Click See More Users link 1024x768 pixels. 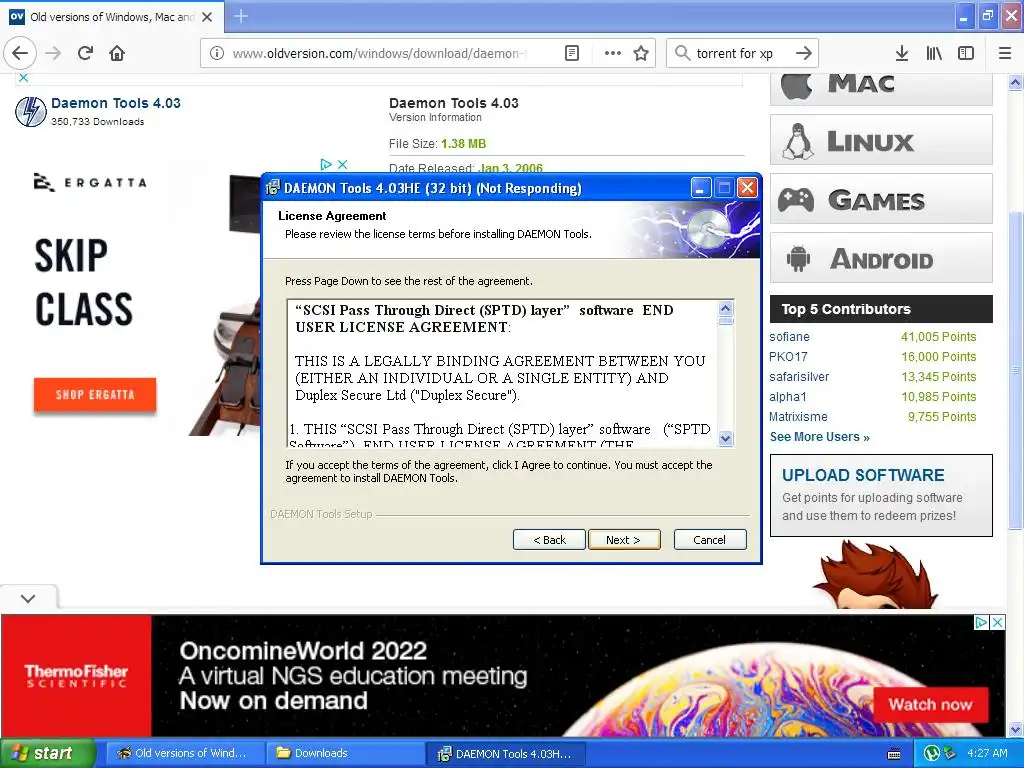pyautogui.click(x=820, y=437)
